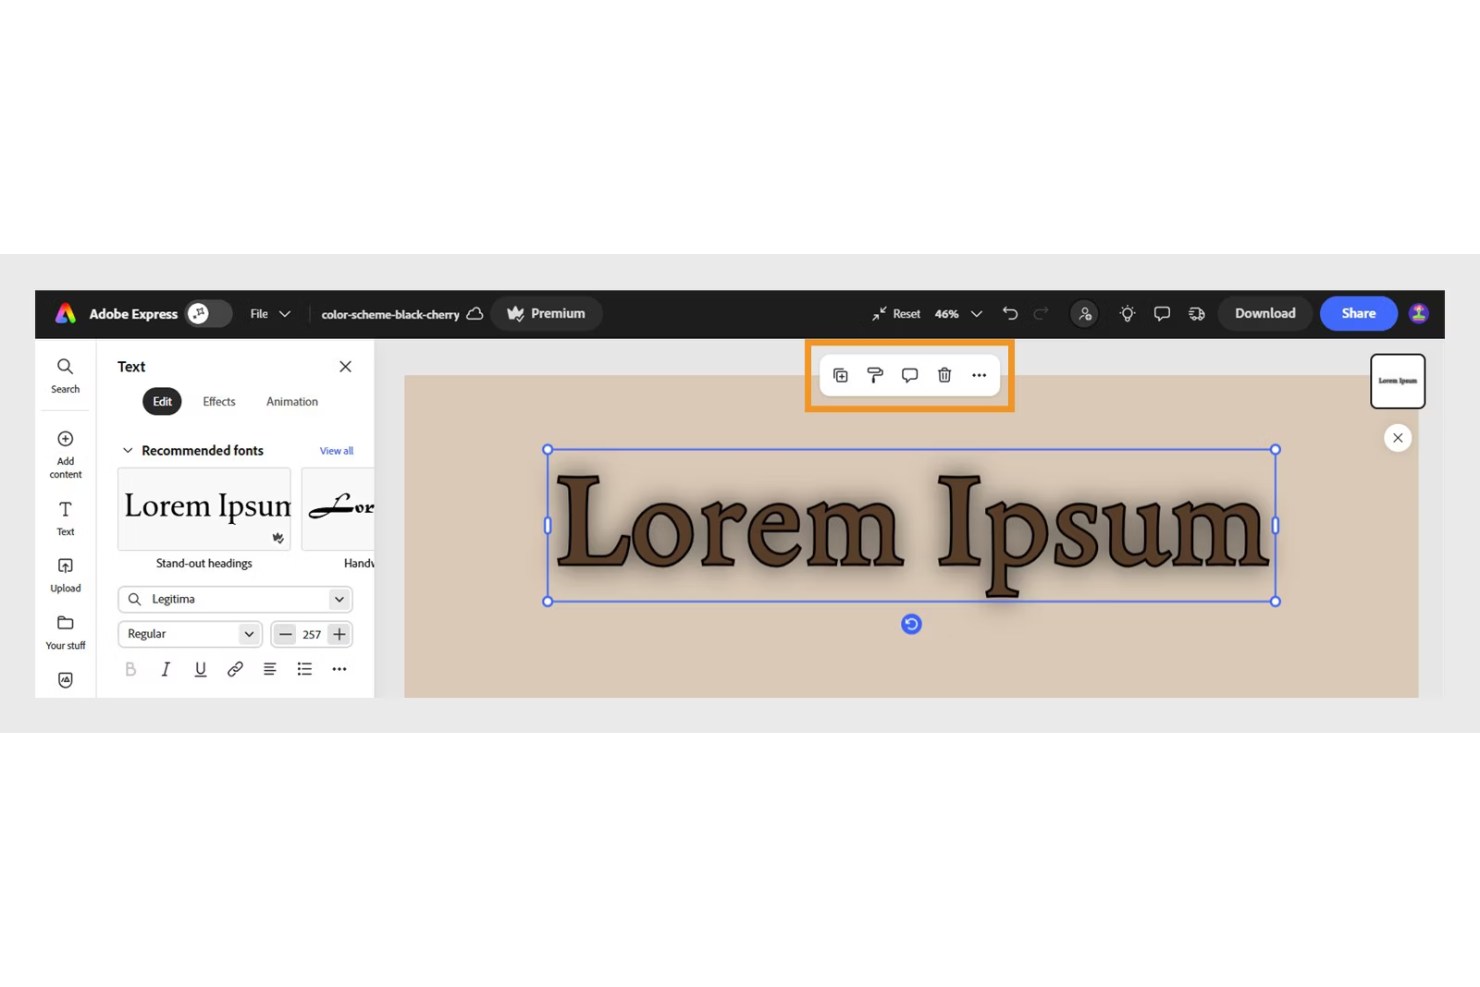Image resolution: width=1480 pixels, height=987 pixels.
Task: Click the View all fonts link
Action: click(x=336, y=450)
